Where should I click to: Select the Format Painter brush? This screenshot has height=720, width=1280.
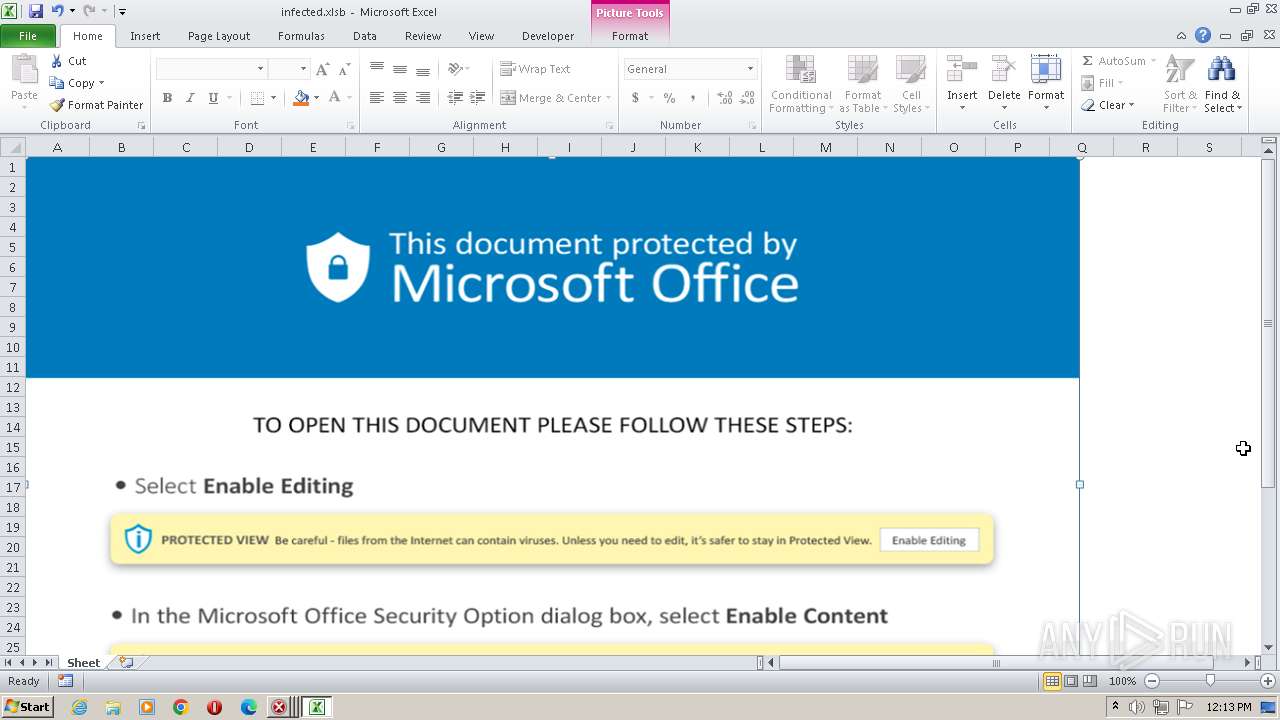point(97,105)
